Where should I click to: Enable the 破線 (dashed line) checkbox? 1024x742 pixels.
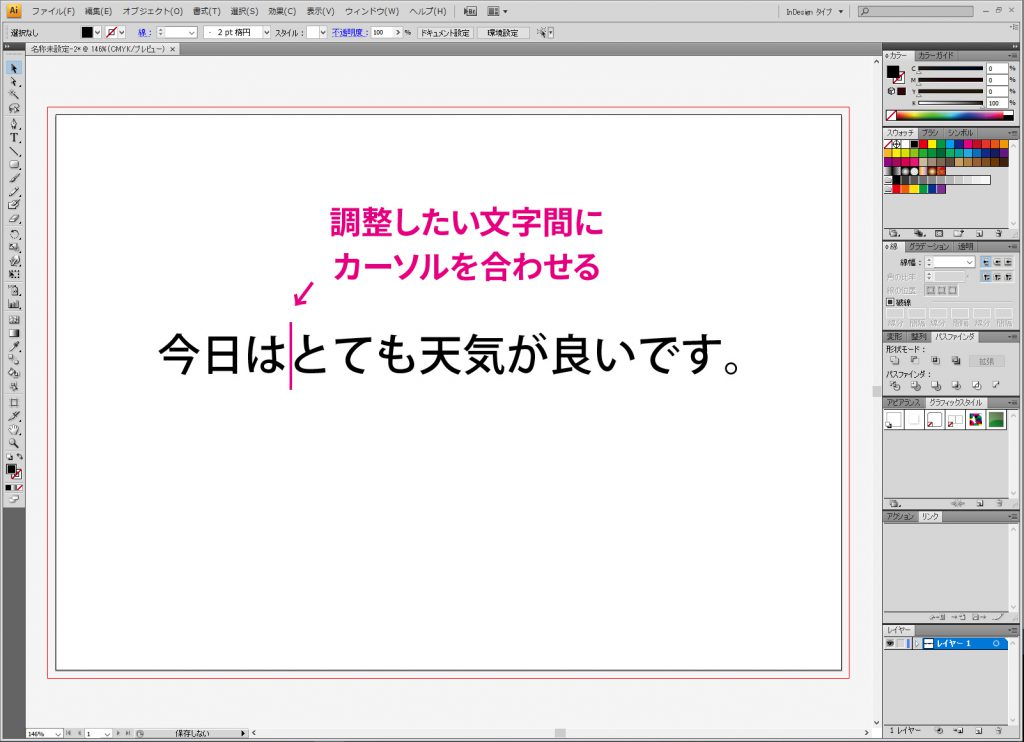point(891,302)
